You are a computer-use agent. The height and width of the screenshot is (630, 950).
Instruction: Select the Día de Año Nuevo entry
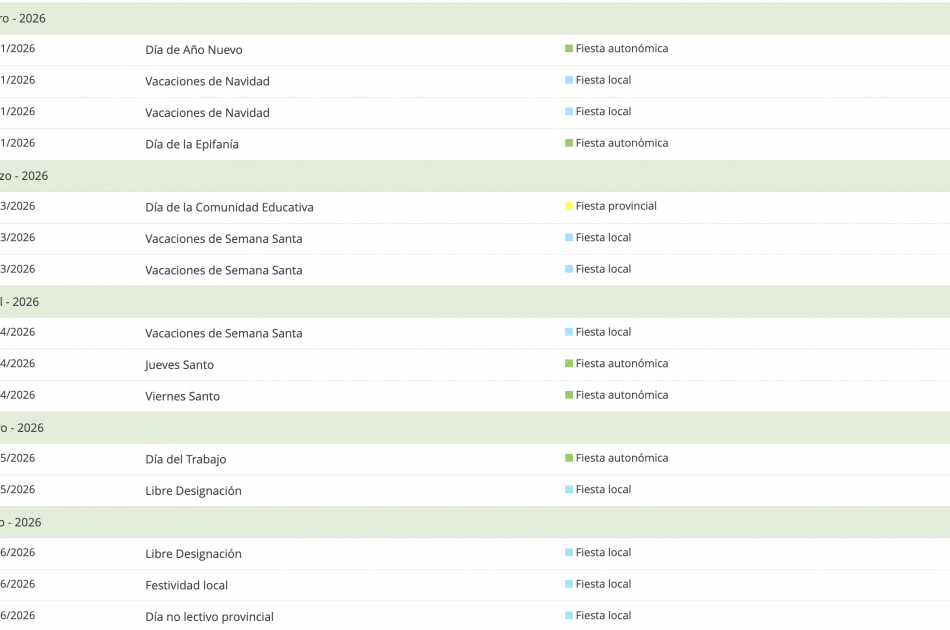coord(193,50)
